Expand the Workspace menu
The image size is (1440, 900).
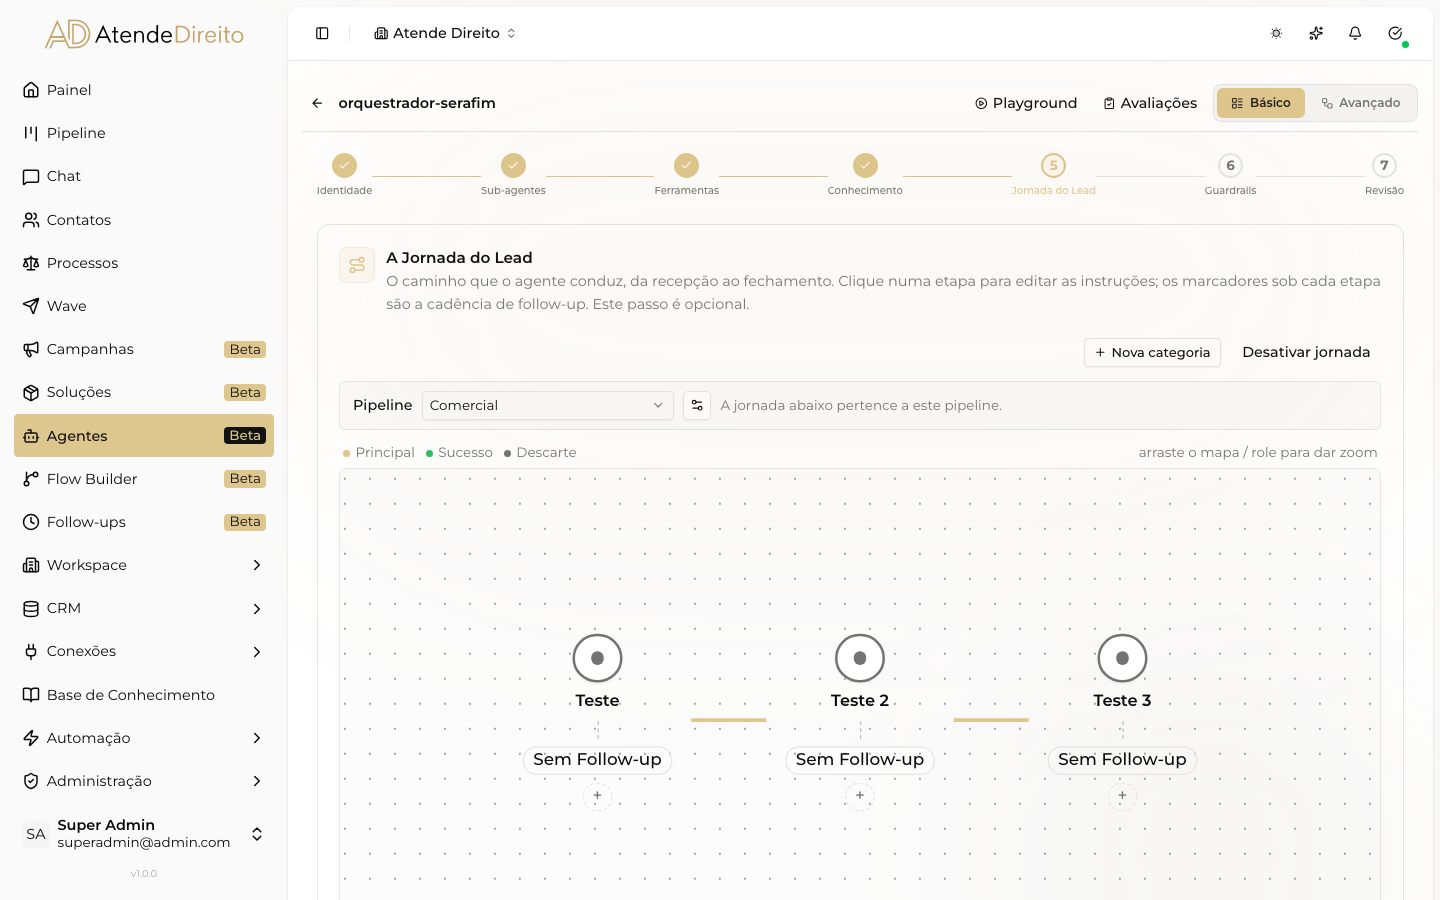point(144,565)
